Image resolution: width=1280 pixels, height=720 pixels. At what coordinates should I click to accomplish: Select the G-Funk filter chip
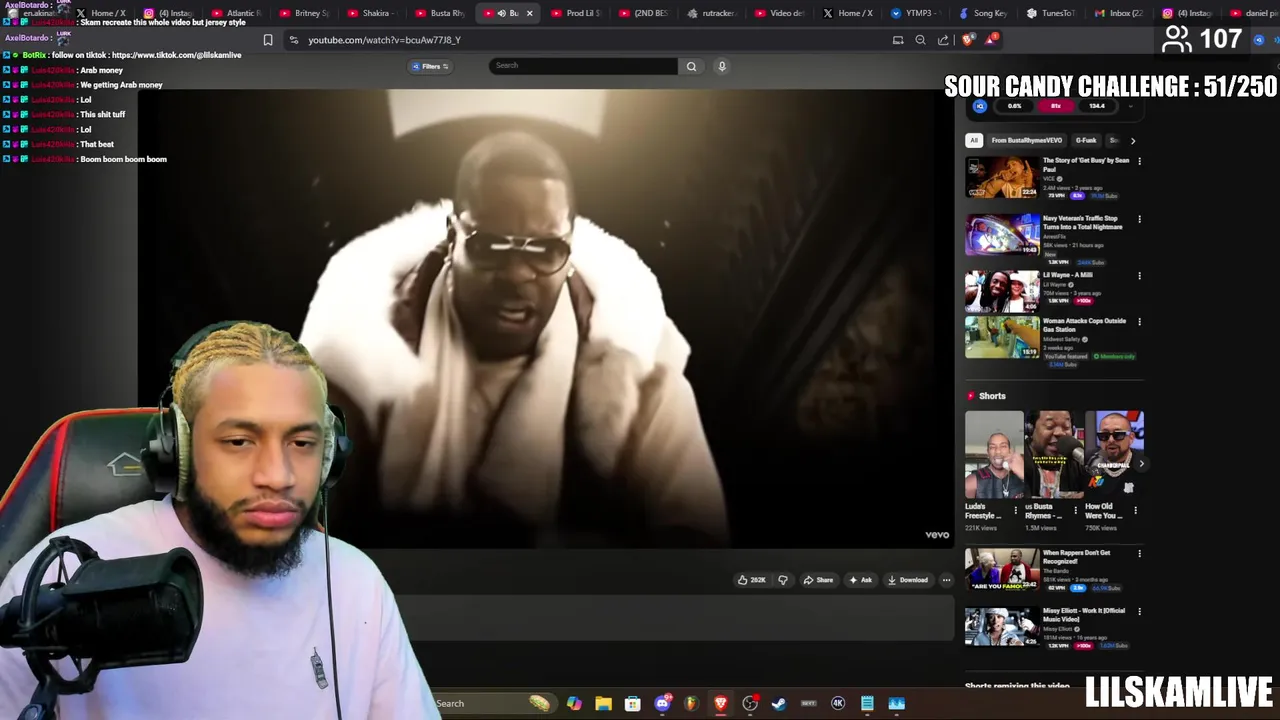1086,140
